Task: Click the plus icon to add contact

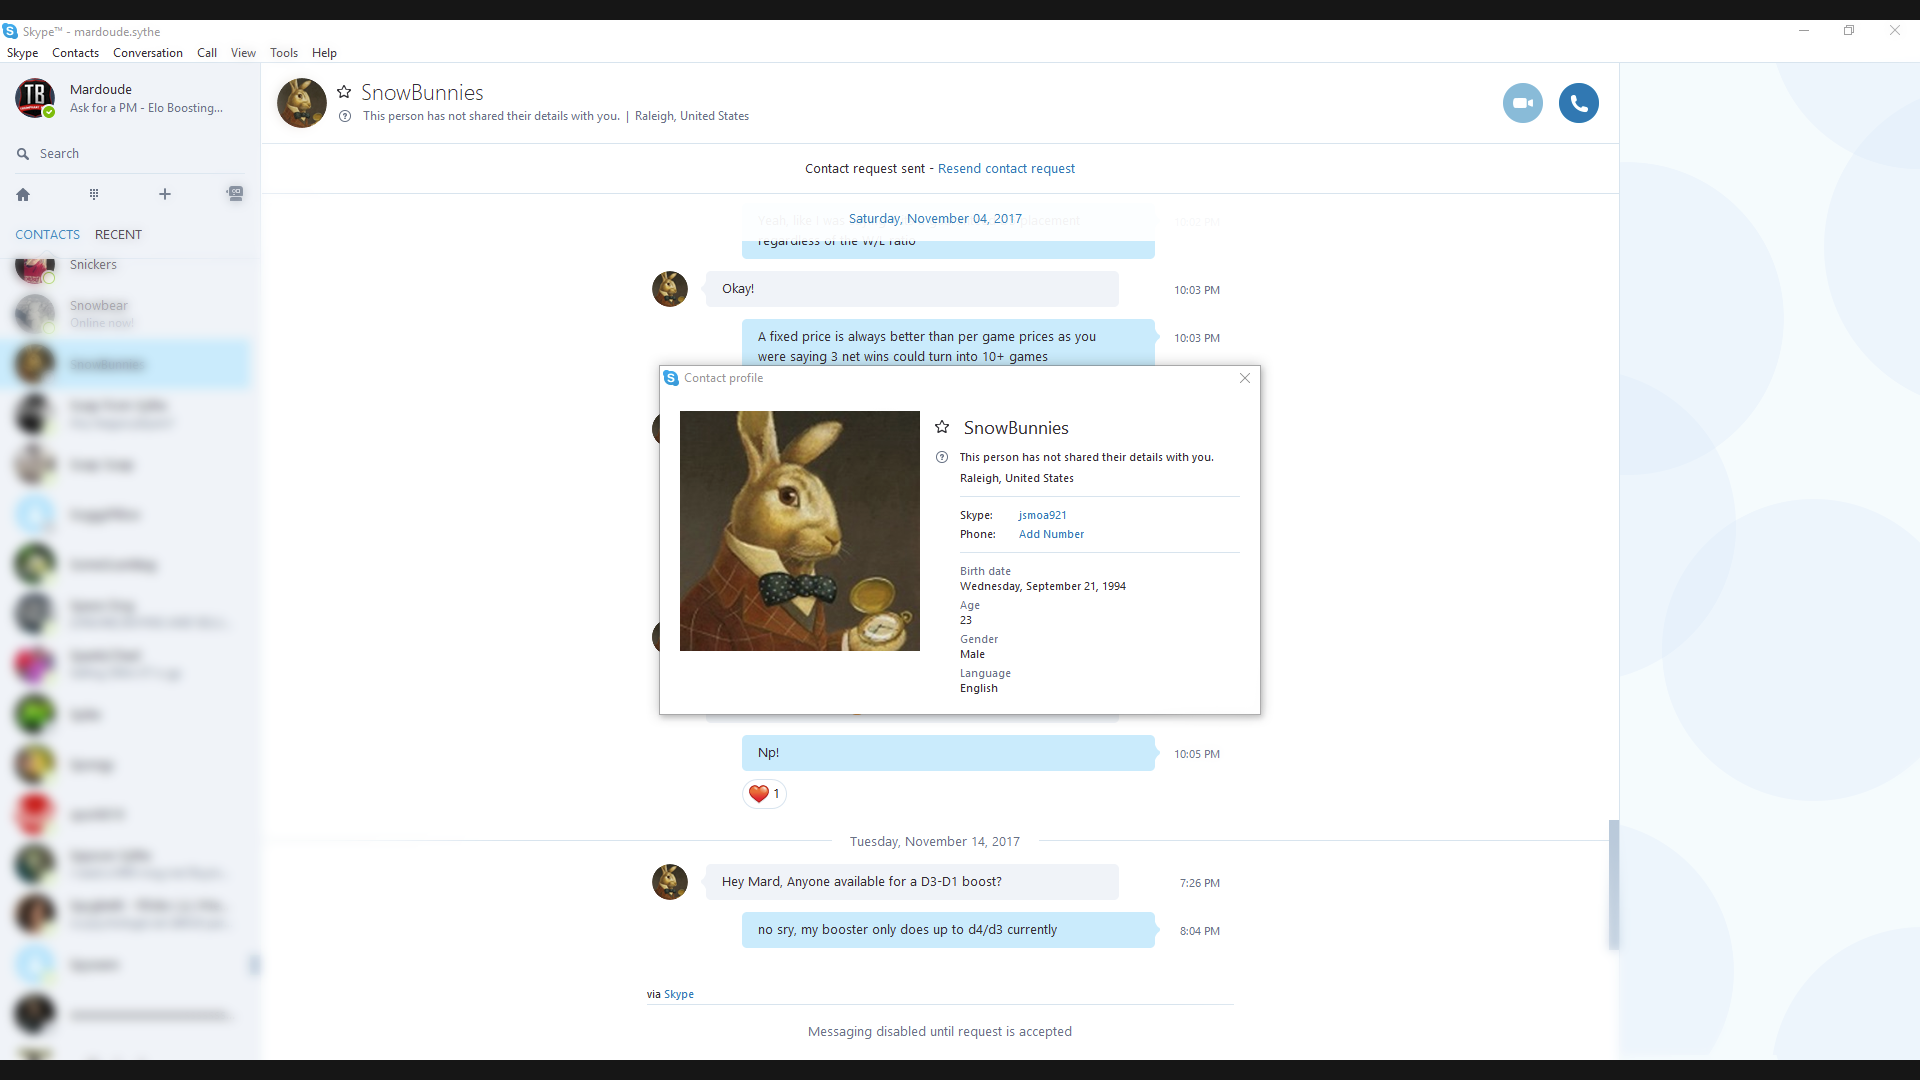Action: (165, 194)
